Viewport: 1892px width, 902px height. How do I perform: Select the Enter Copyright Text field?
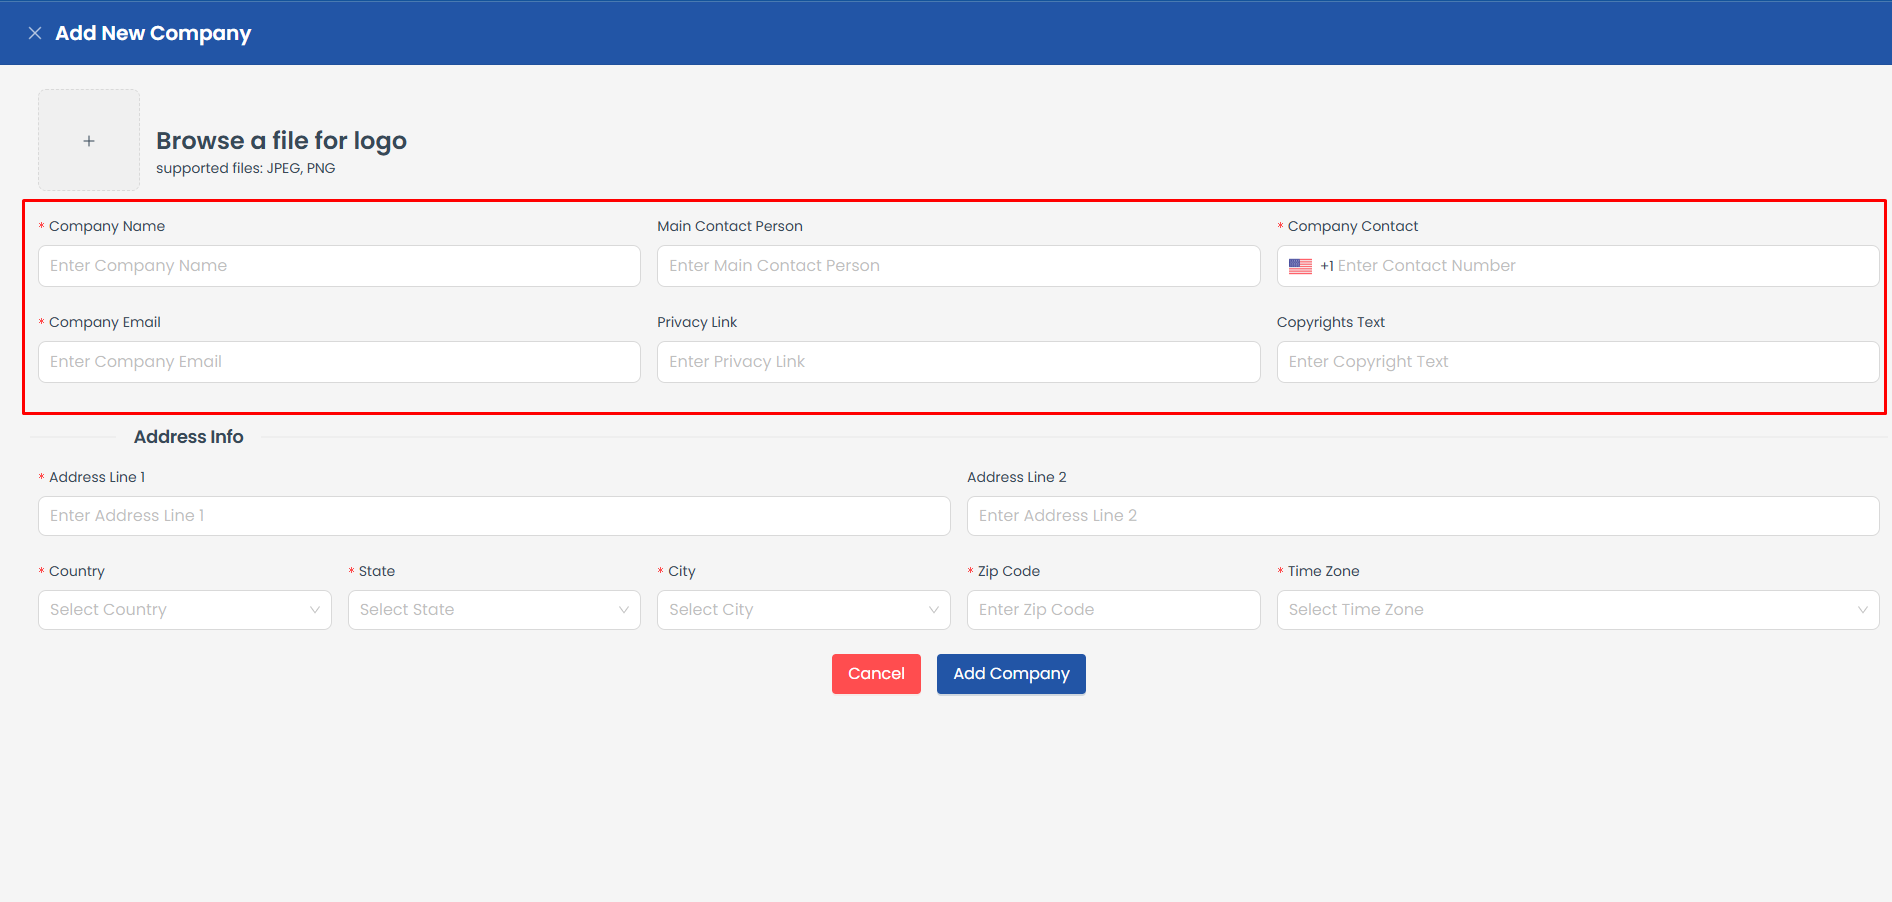click(1577, 362)
